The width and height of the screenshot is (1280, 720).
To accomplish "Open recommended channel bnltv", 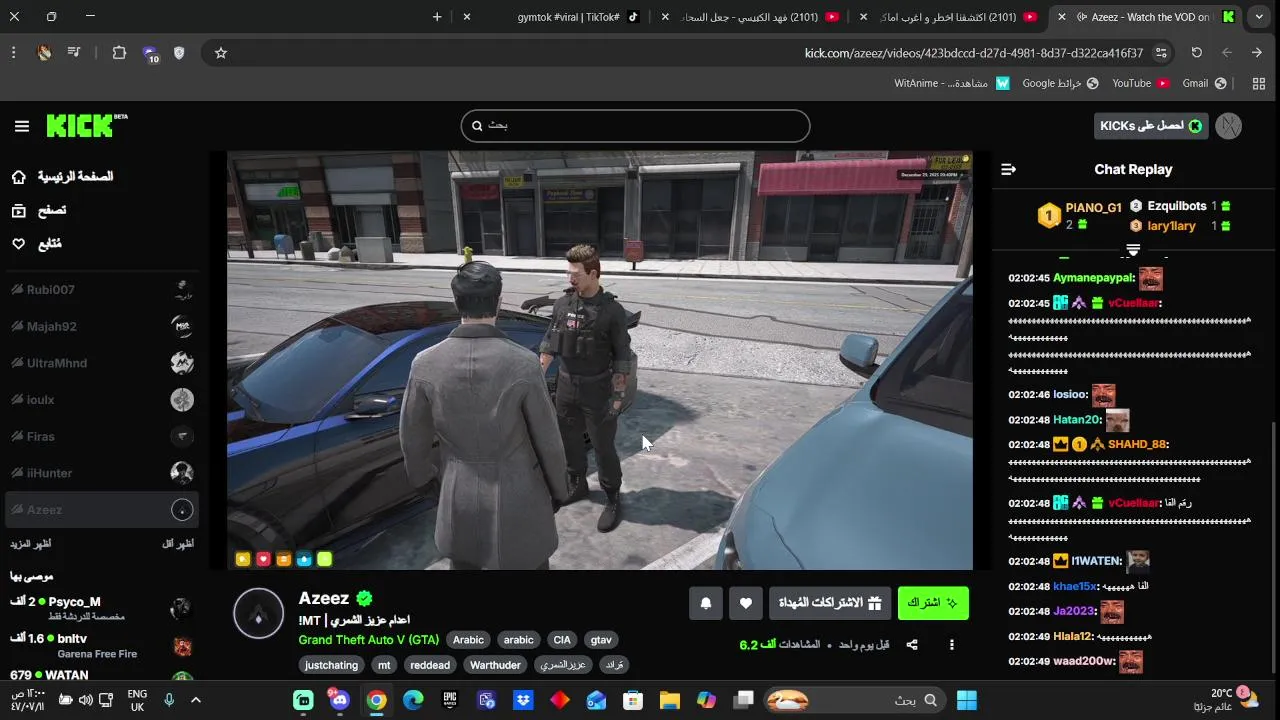I will 102,645.
